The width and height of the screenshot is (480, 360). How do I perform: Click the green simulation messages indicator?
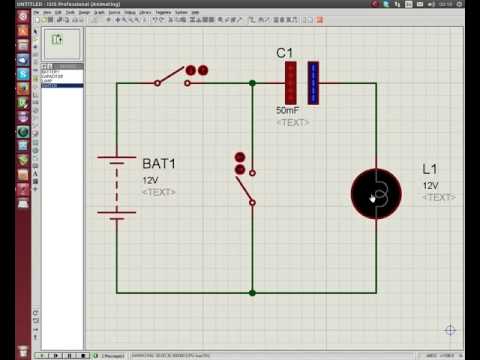pos(96,356)
